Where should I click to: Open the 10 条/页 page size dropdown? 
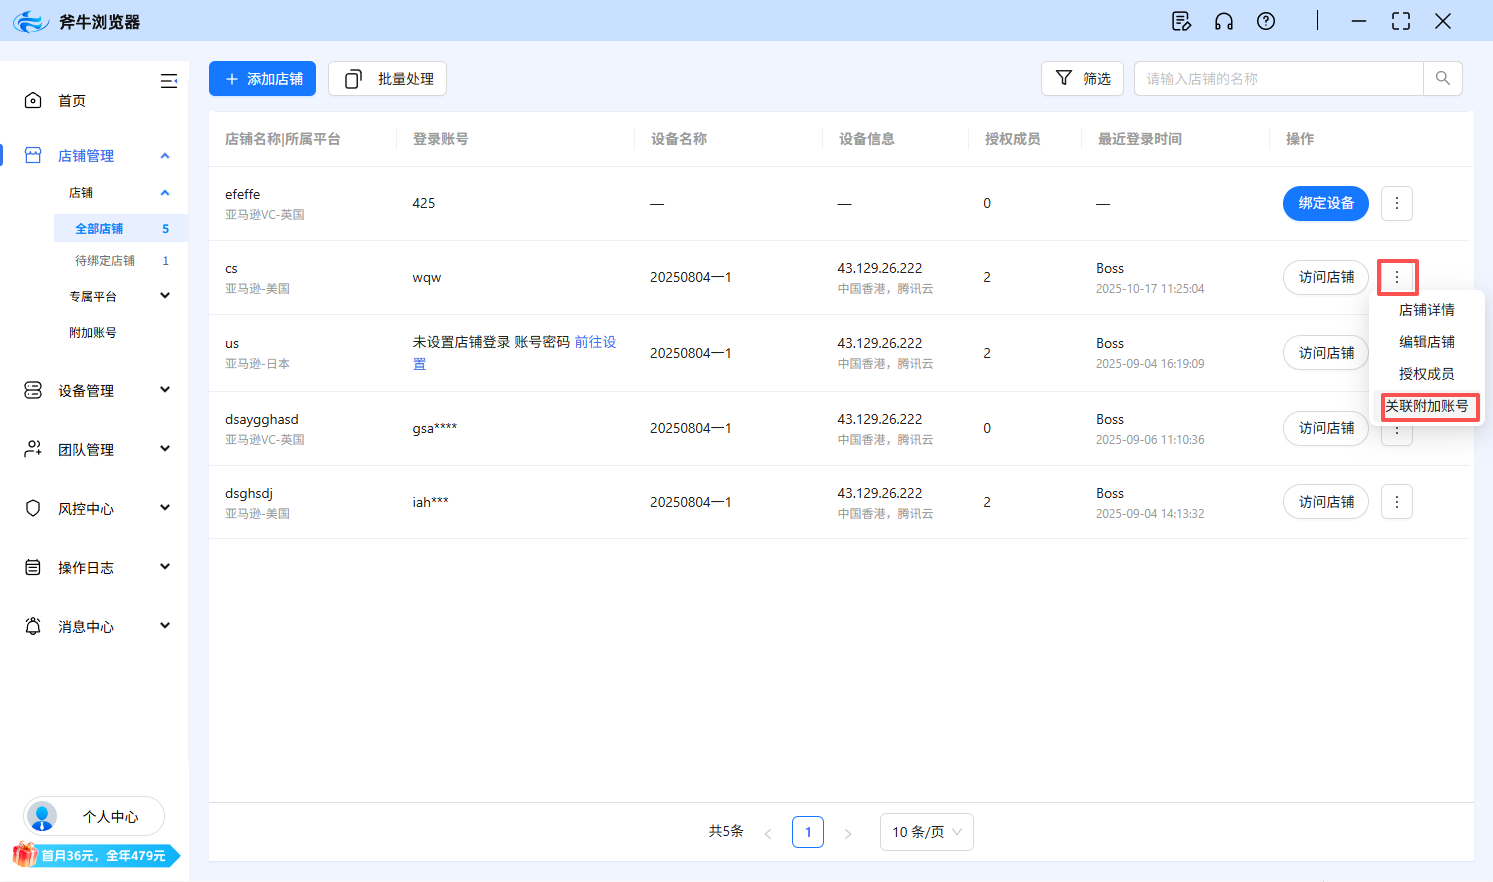[x=926, y=831]
